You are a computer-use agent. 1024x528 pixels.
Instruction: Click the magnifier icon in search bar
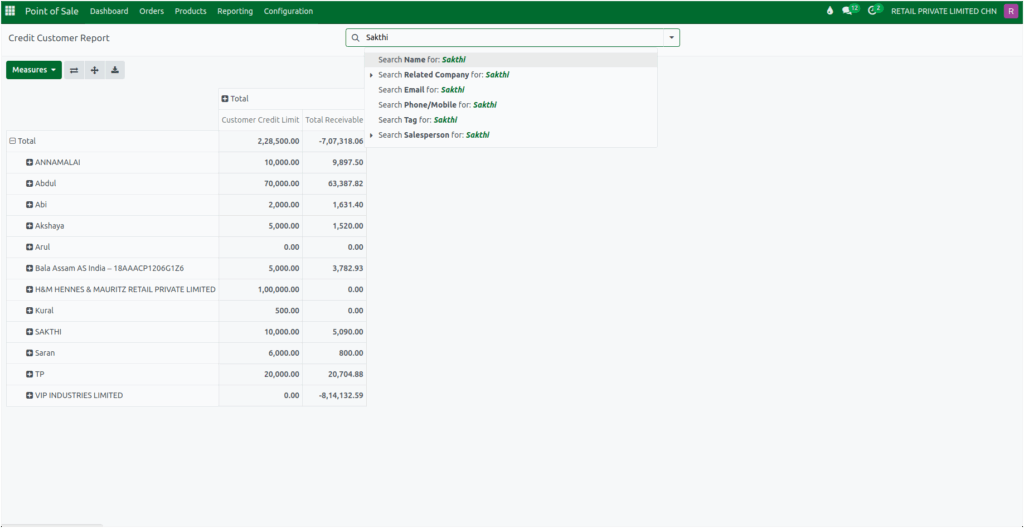356,38
